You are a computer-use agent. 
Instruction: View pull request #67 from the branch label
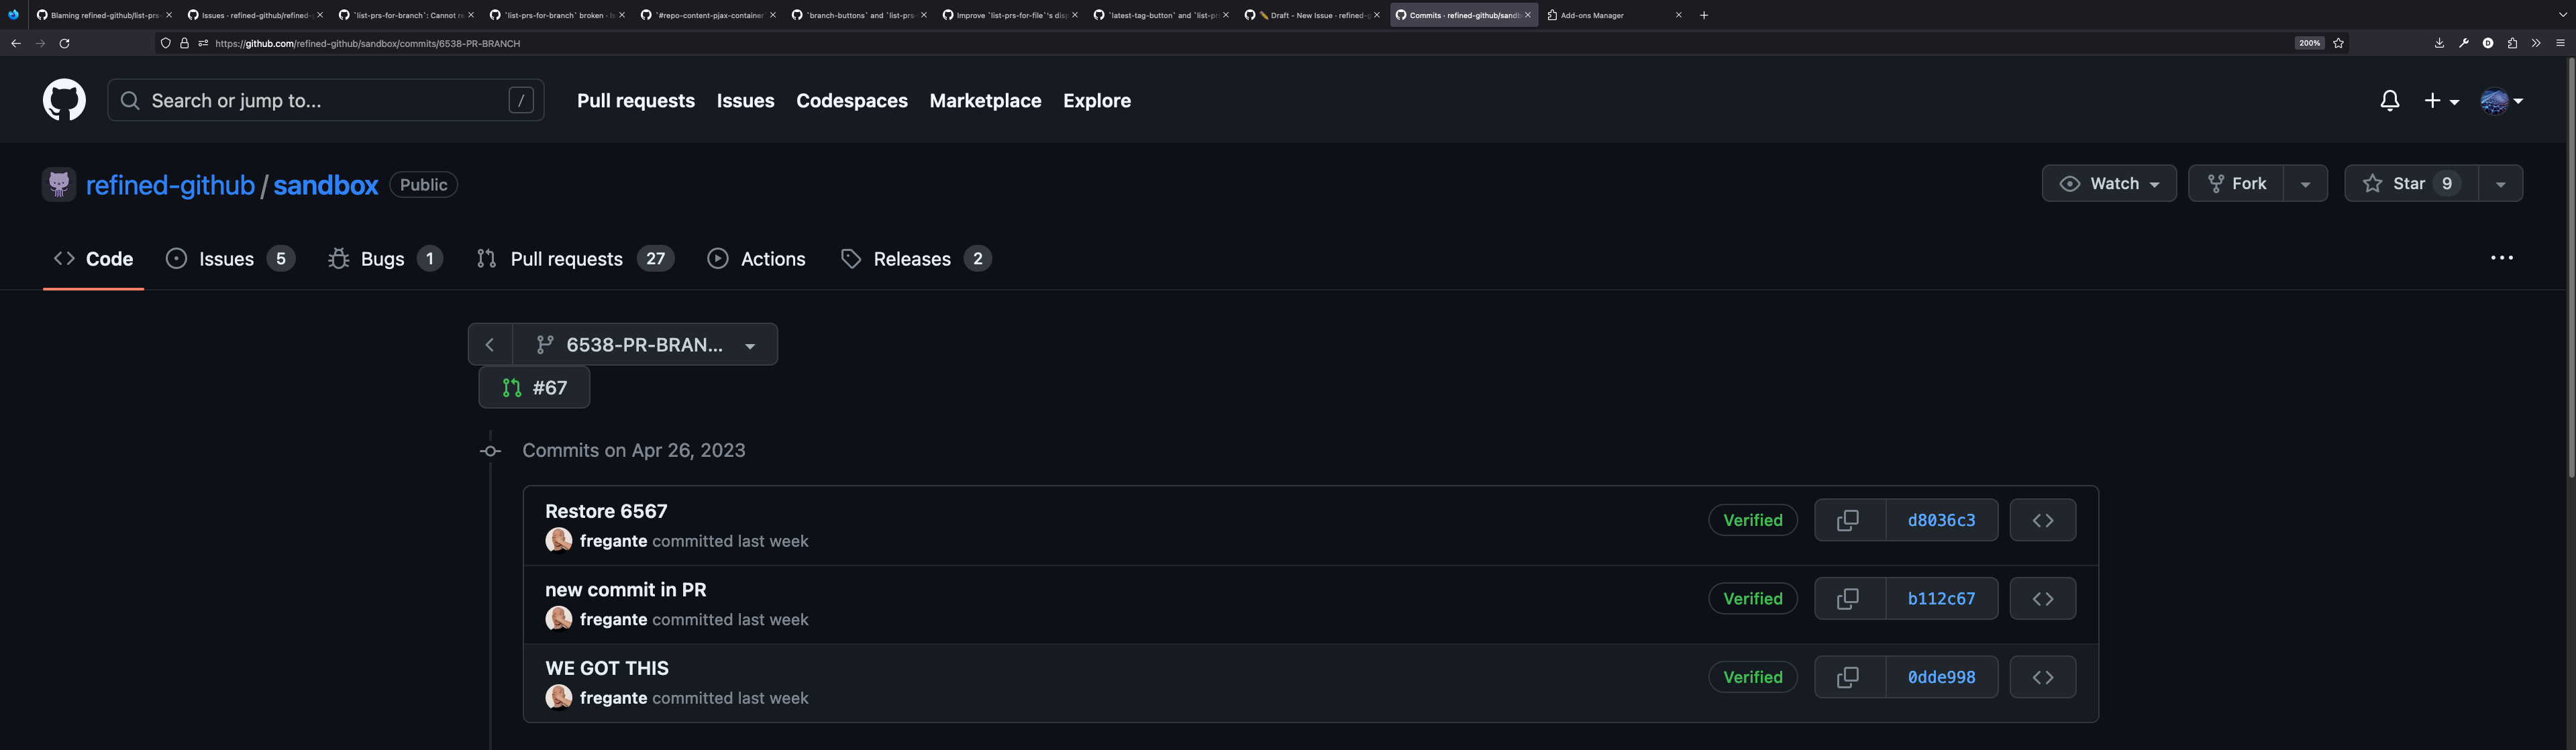tap(534, 387)
